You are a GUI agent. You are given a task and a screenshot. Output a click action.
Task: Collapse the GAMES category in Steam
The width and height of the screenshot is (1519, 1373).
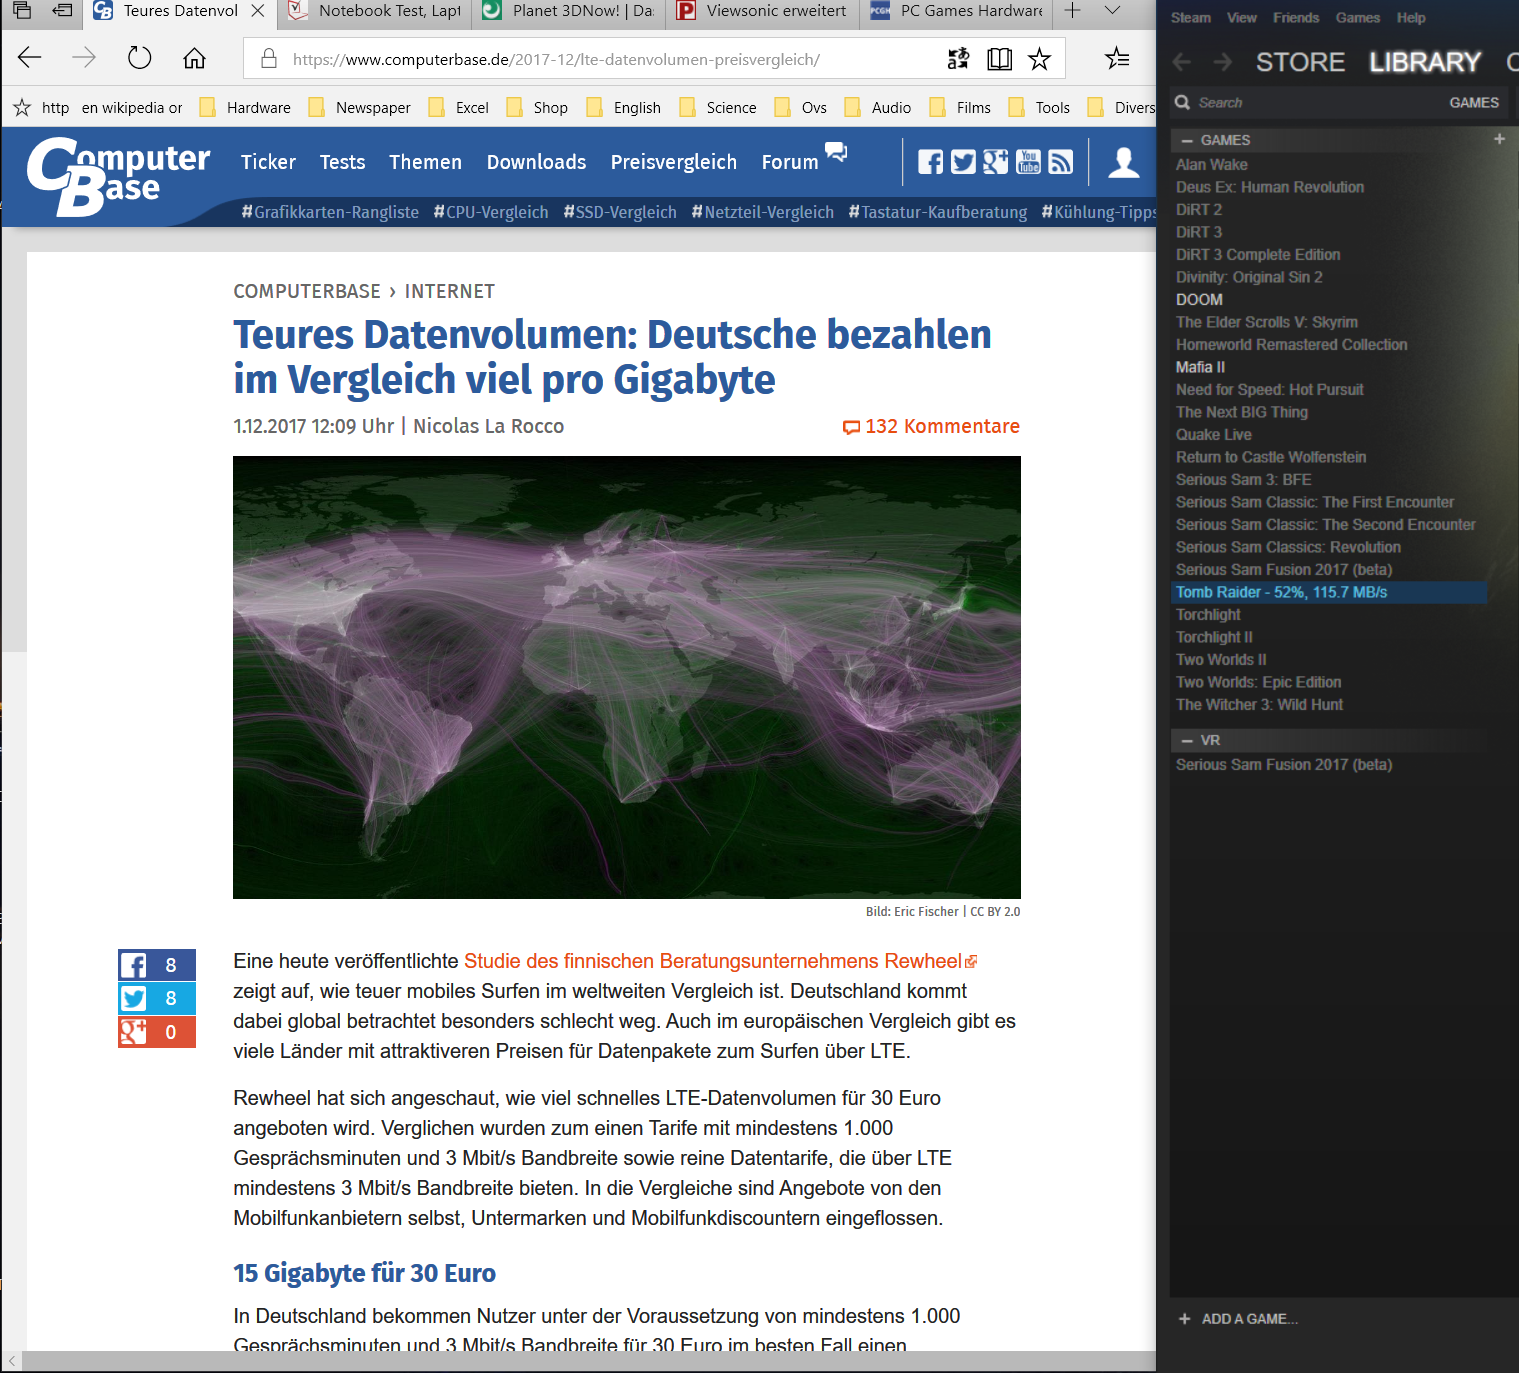click(x=1187, y=140)
